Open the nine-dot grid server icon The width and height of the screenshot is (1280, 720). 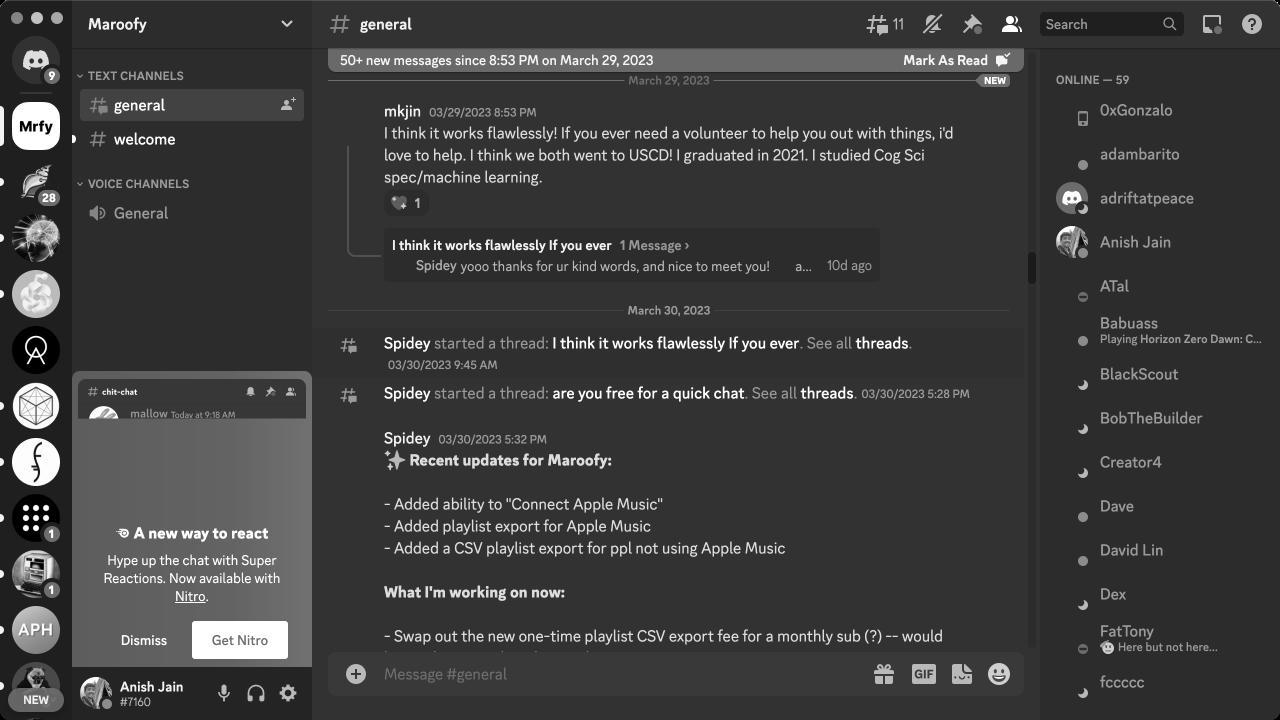tap(36, 518)
